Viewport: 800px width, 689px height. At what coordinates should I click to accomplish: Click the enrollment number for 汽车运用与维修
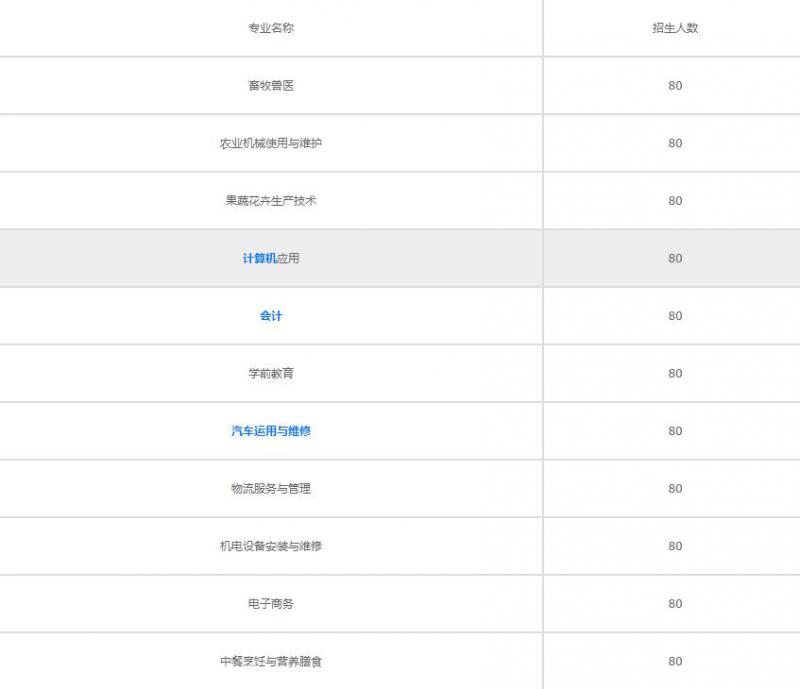point(673,431)
